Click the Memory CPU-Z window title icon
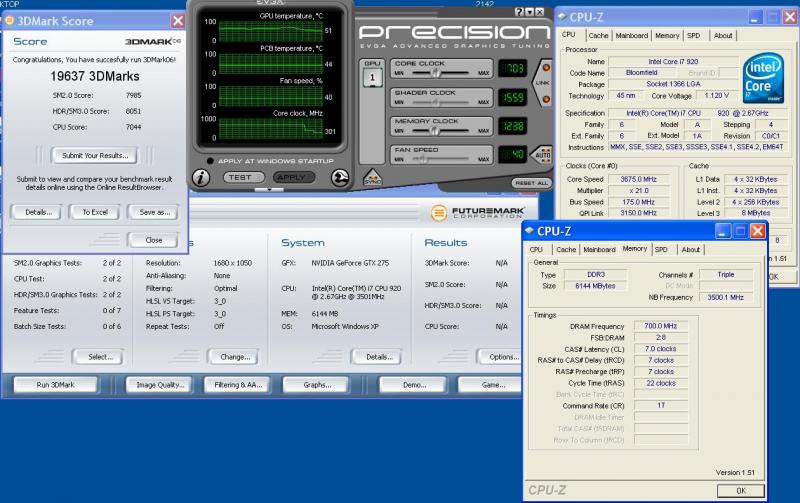The image size is (800, 503). (x=529, y=231)
